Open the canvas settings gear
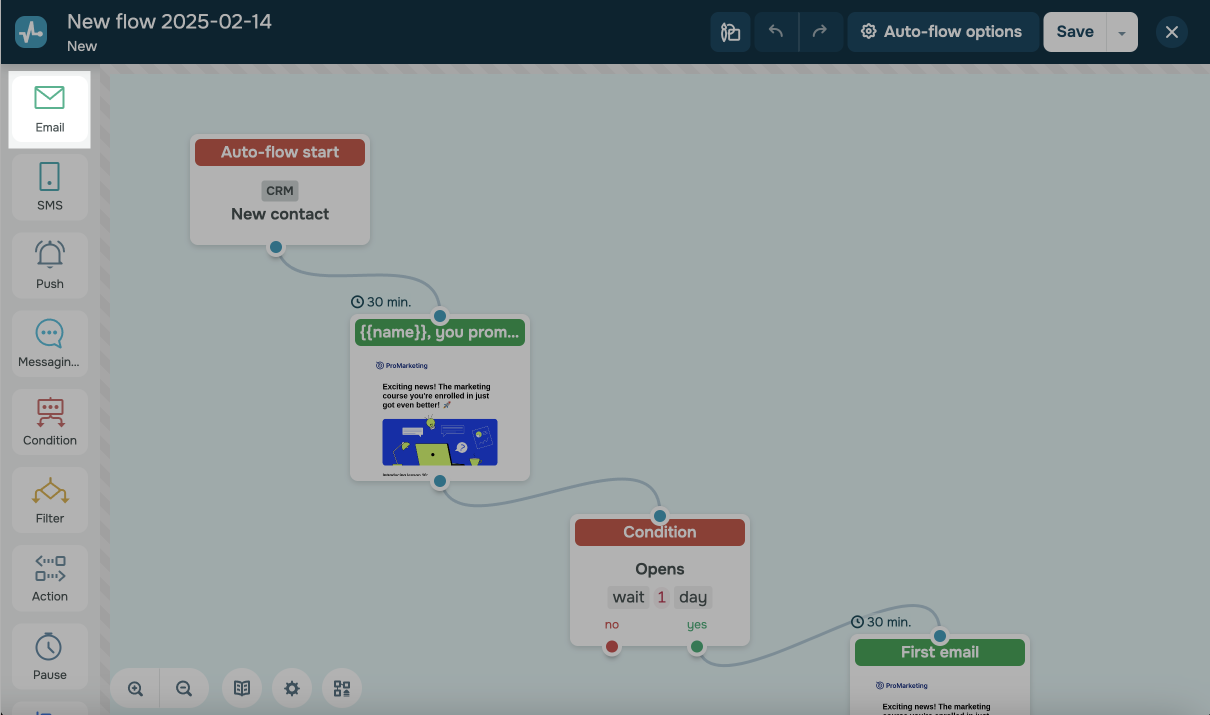The height and width of the screenshot is (715, 1210). (x=292, y=688)
